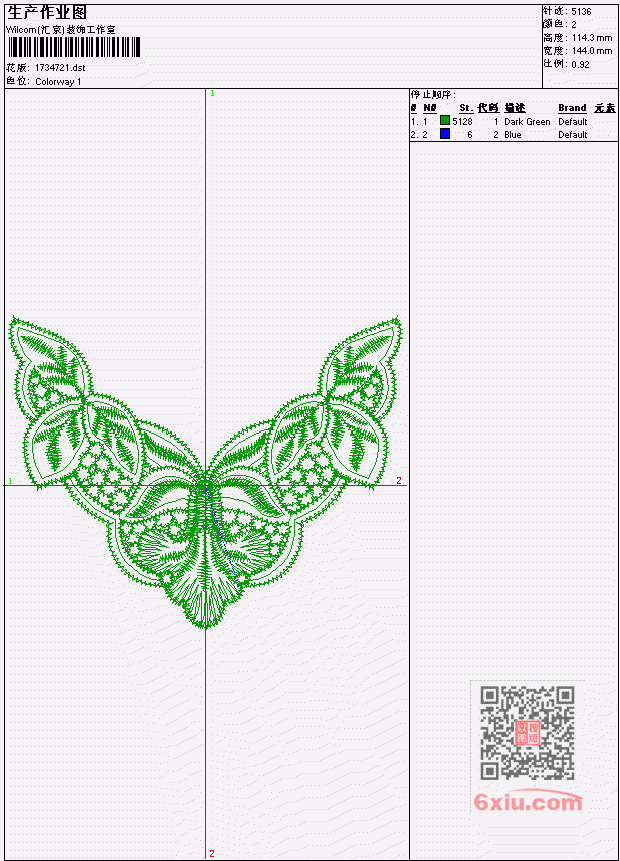The width and height of the screenshot is (620, 861).
Task: Click the barcode under the studio name
Action: coord(74,47)
